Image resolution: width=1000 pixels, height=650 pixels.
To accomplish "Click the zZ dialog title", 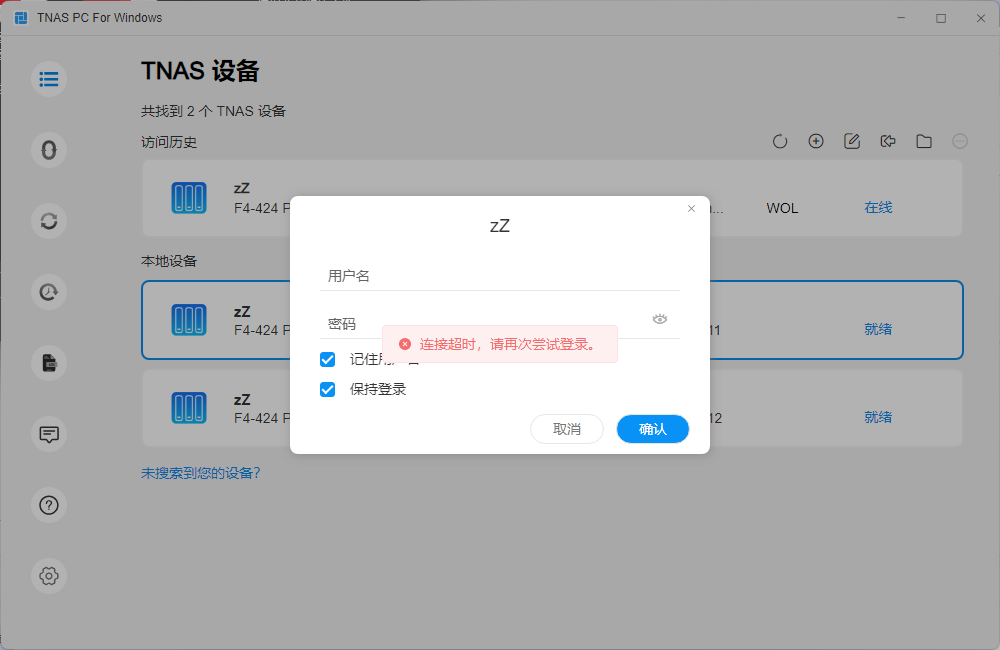I will click(500, 226).
